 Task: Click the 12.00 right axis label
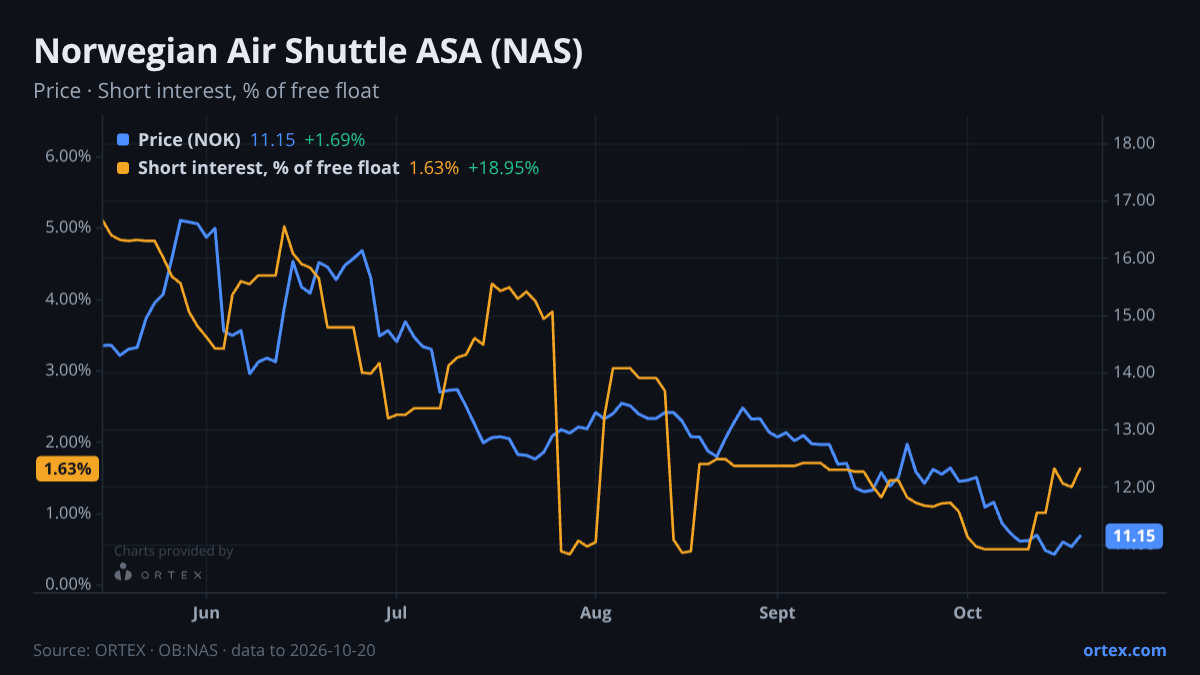coord(1134,487)
